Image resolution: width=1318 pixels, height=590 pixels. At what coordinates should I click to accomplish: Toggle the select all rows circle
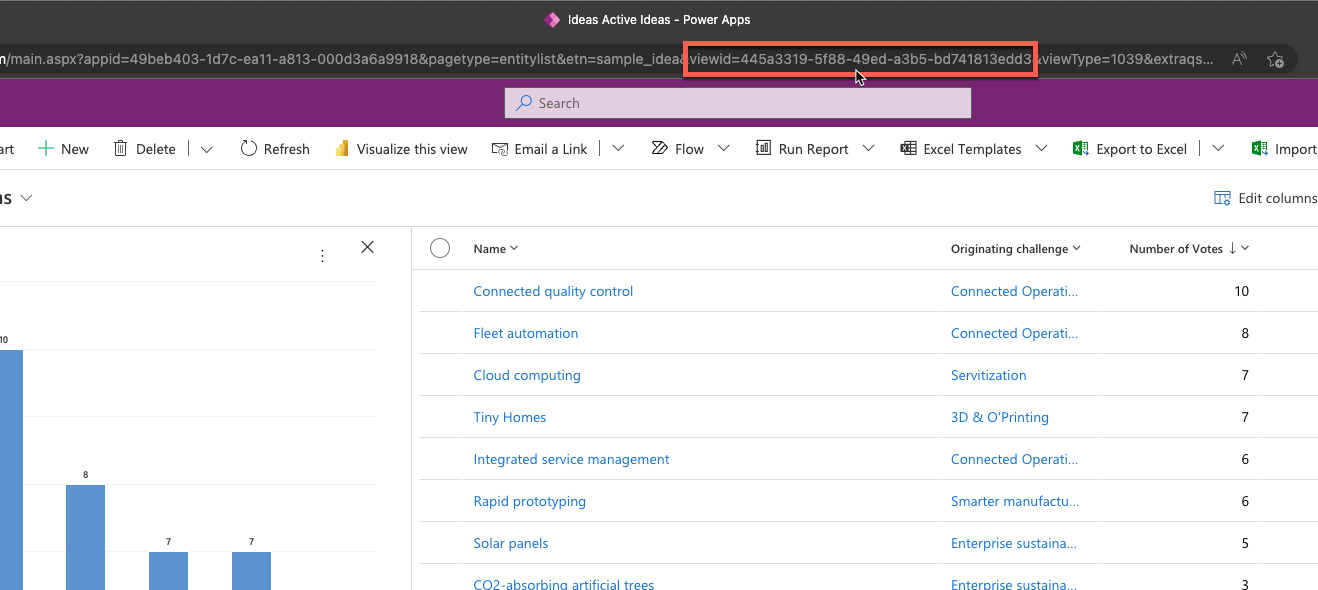pos(440,248)
